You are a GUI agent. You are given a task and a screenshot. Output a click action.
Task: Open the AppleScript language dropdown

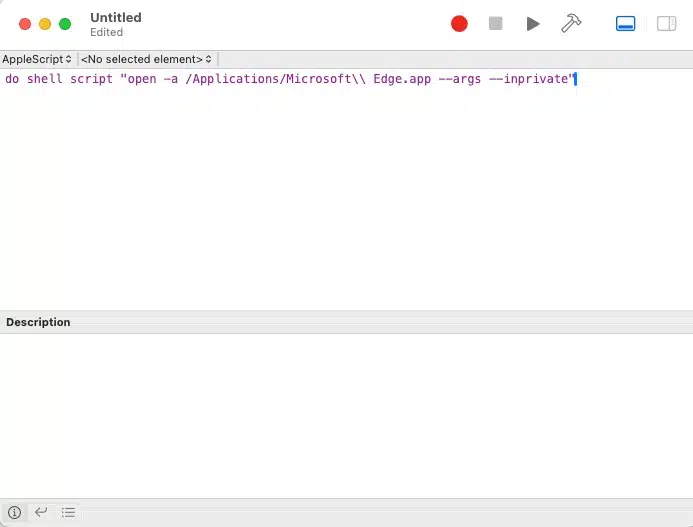tap(37, 59)
